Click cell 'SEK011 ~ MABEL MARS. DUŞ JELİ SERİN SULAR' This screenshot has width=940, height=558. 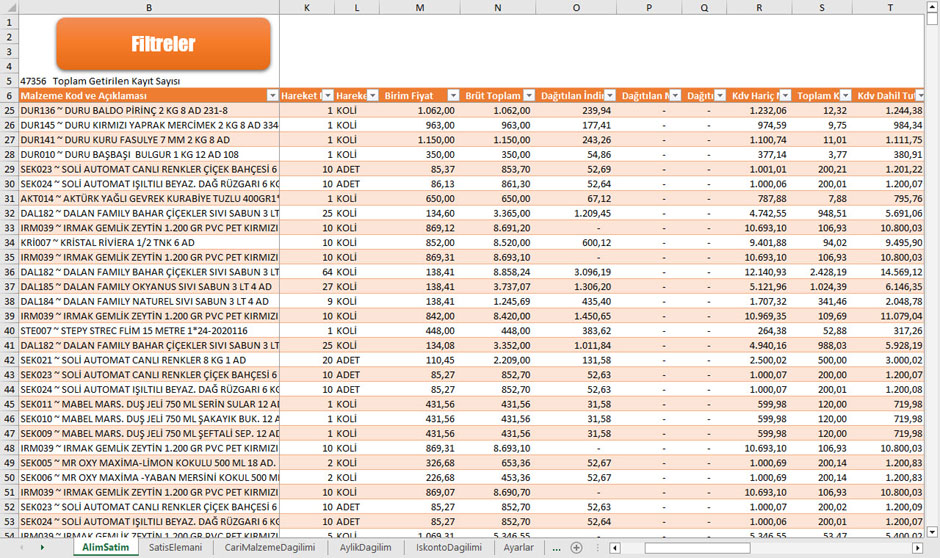pyautogui.click(x=149, y=404)
